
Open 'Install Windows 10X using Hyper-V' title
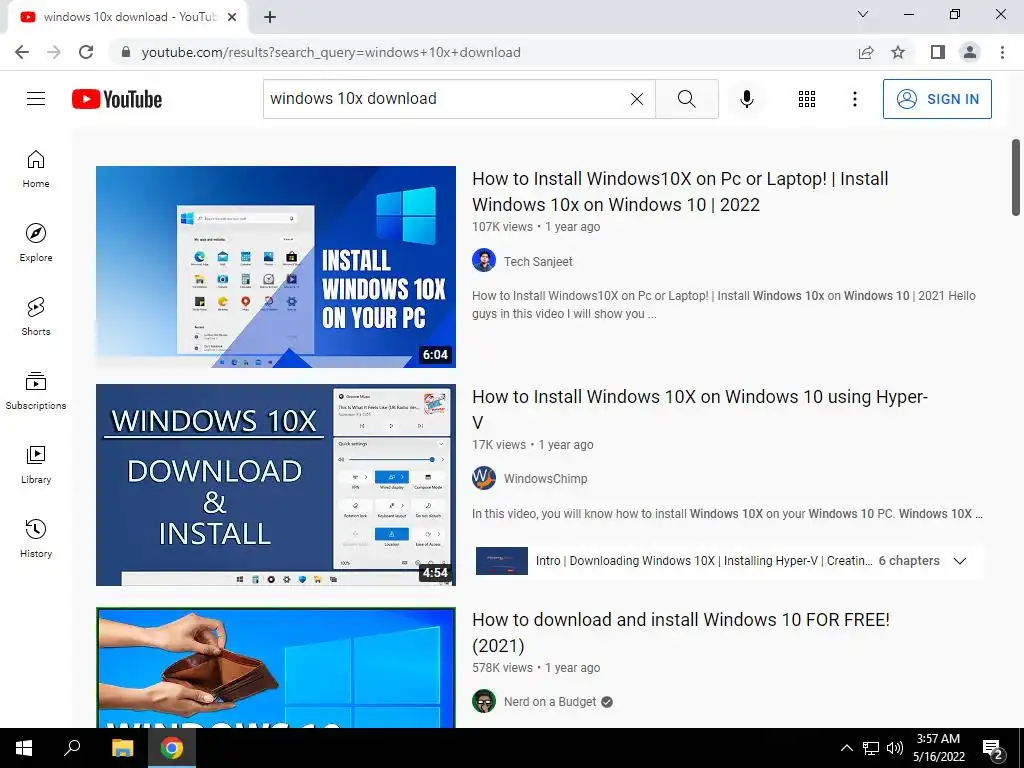pos(699,409)
